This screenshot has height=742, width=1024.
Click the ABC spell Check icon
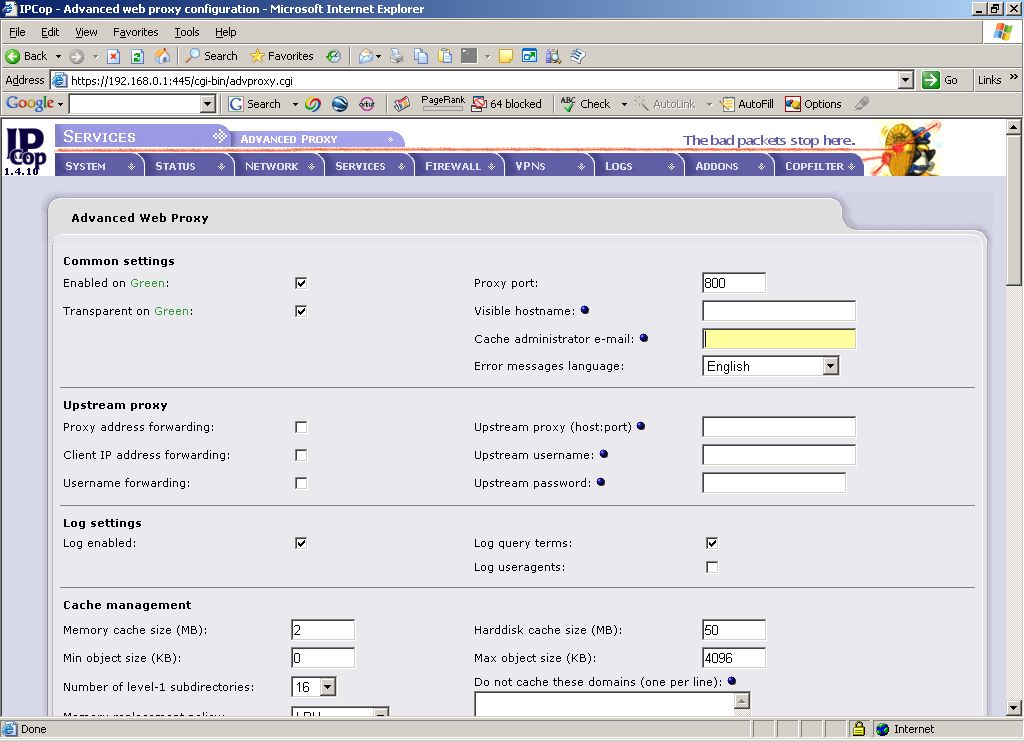568,104
